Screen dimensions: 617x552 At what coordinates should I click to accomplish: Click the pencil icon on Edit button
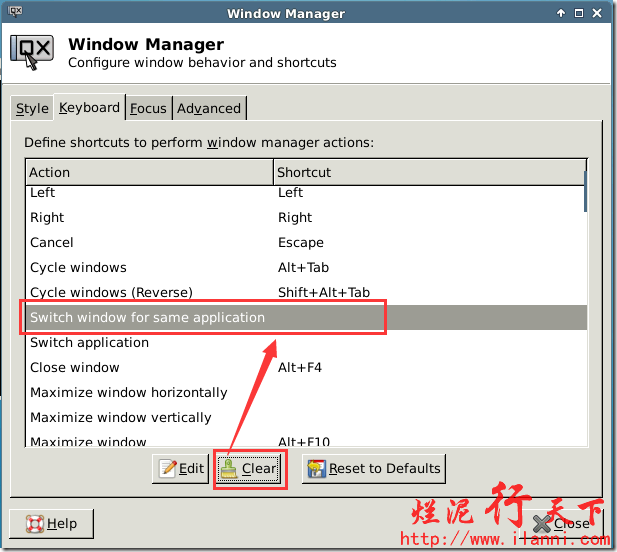pos(167,468)
